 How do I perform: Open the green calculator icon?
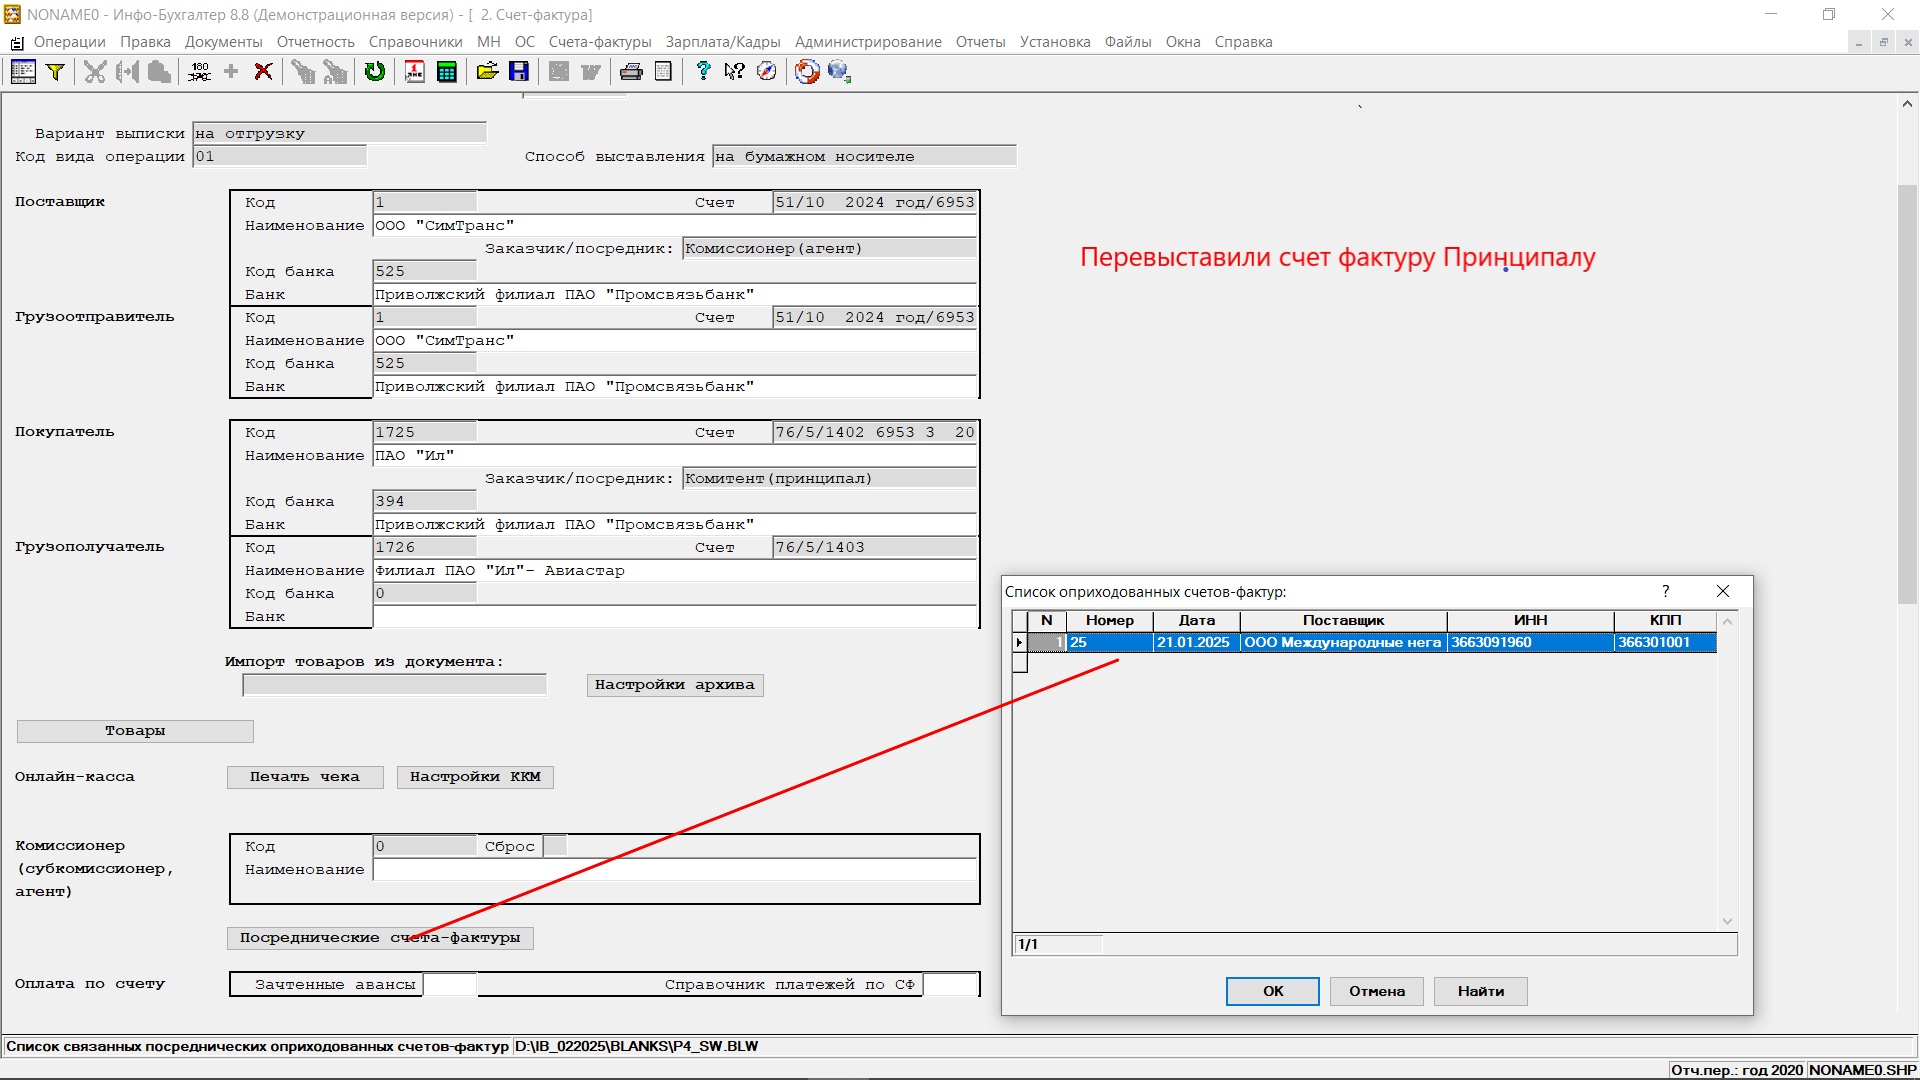(x=447, y=72)
